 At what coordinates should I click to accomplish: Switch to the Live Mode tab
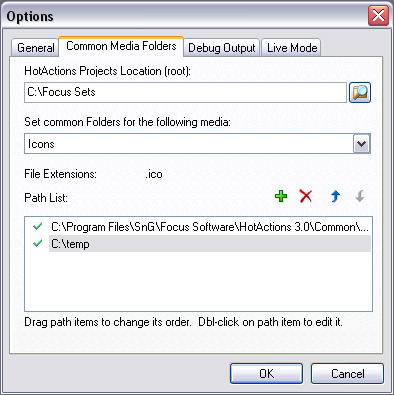(x=292, y=48)
